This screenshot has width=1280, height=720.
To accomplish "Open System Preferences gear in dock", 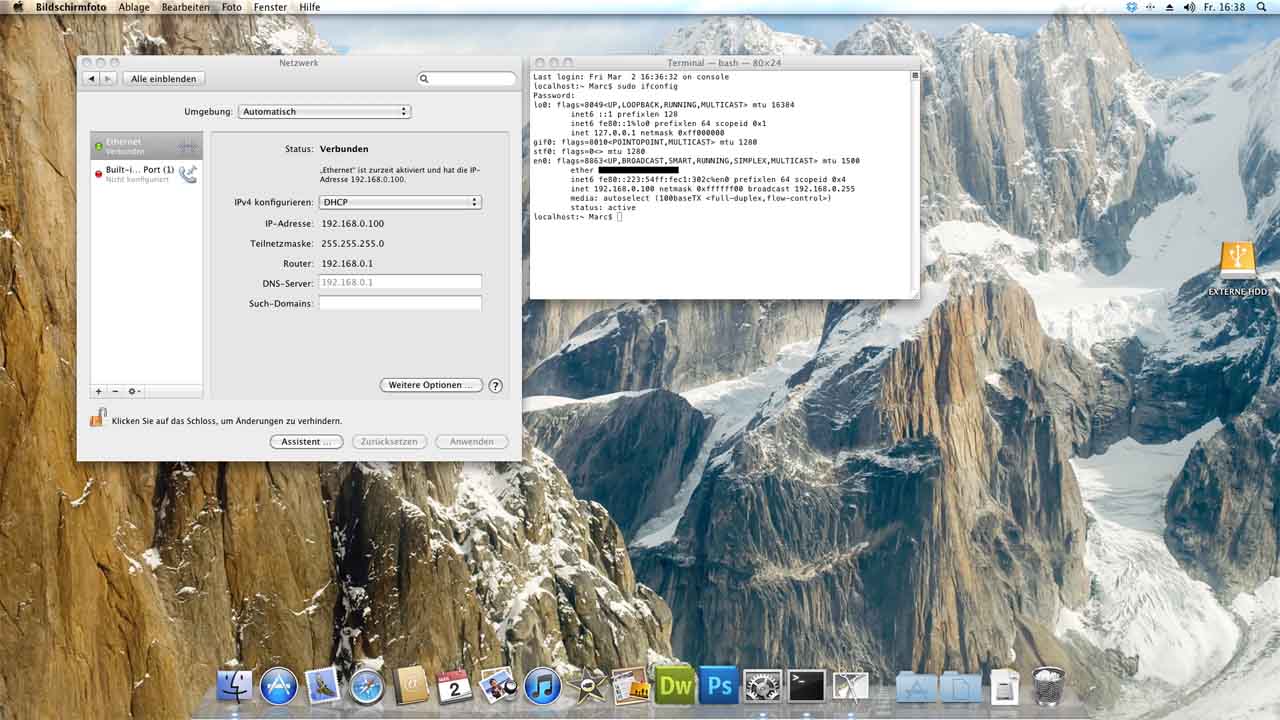I will tap(762, 686).
